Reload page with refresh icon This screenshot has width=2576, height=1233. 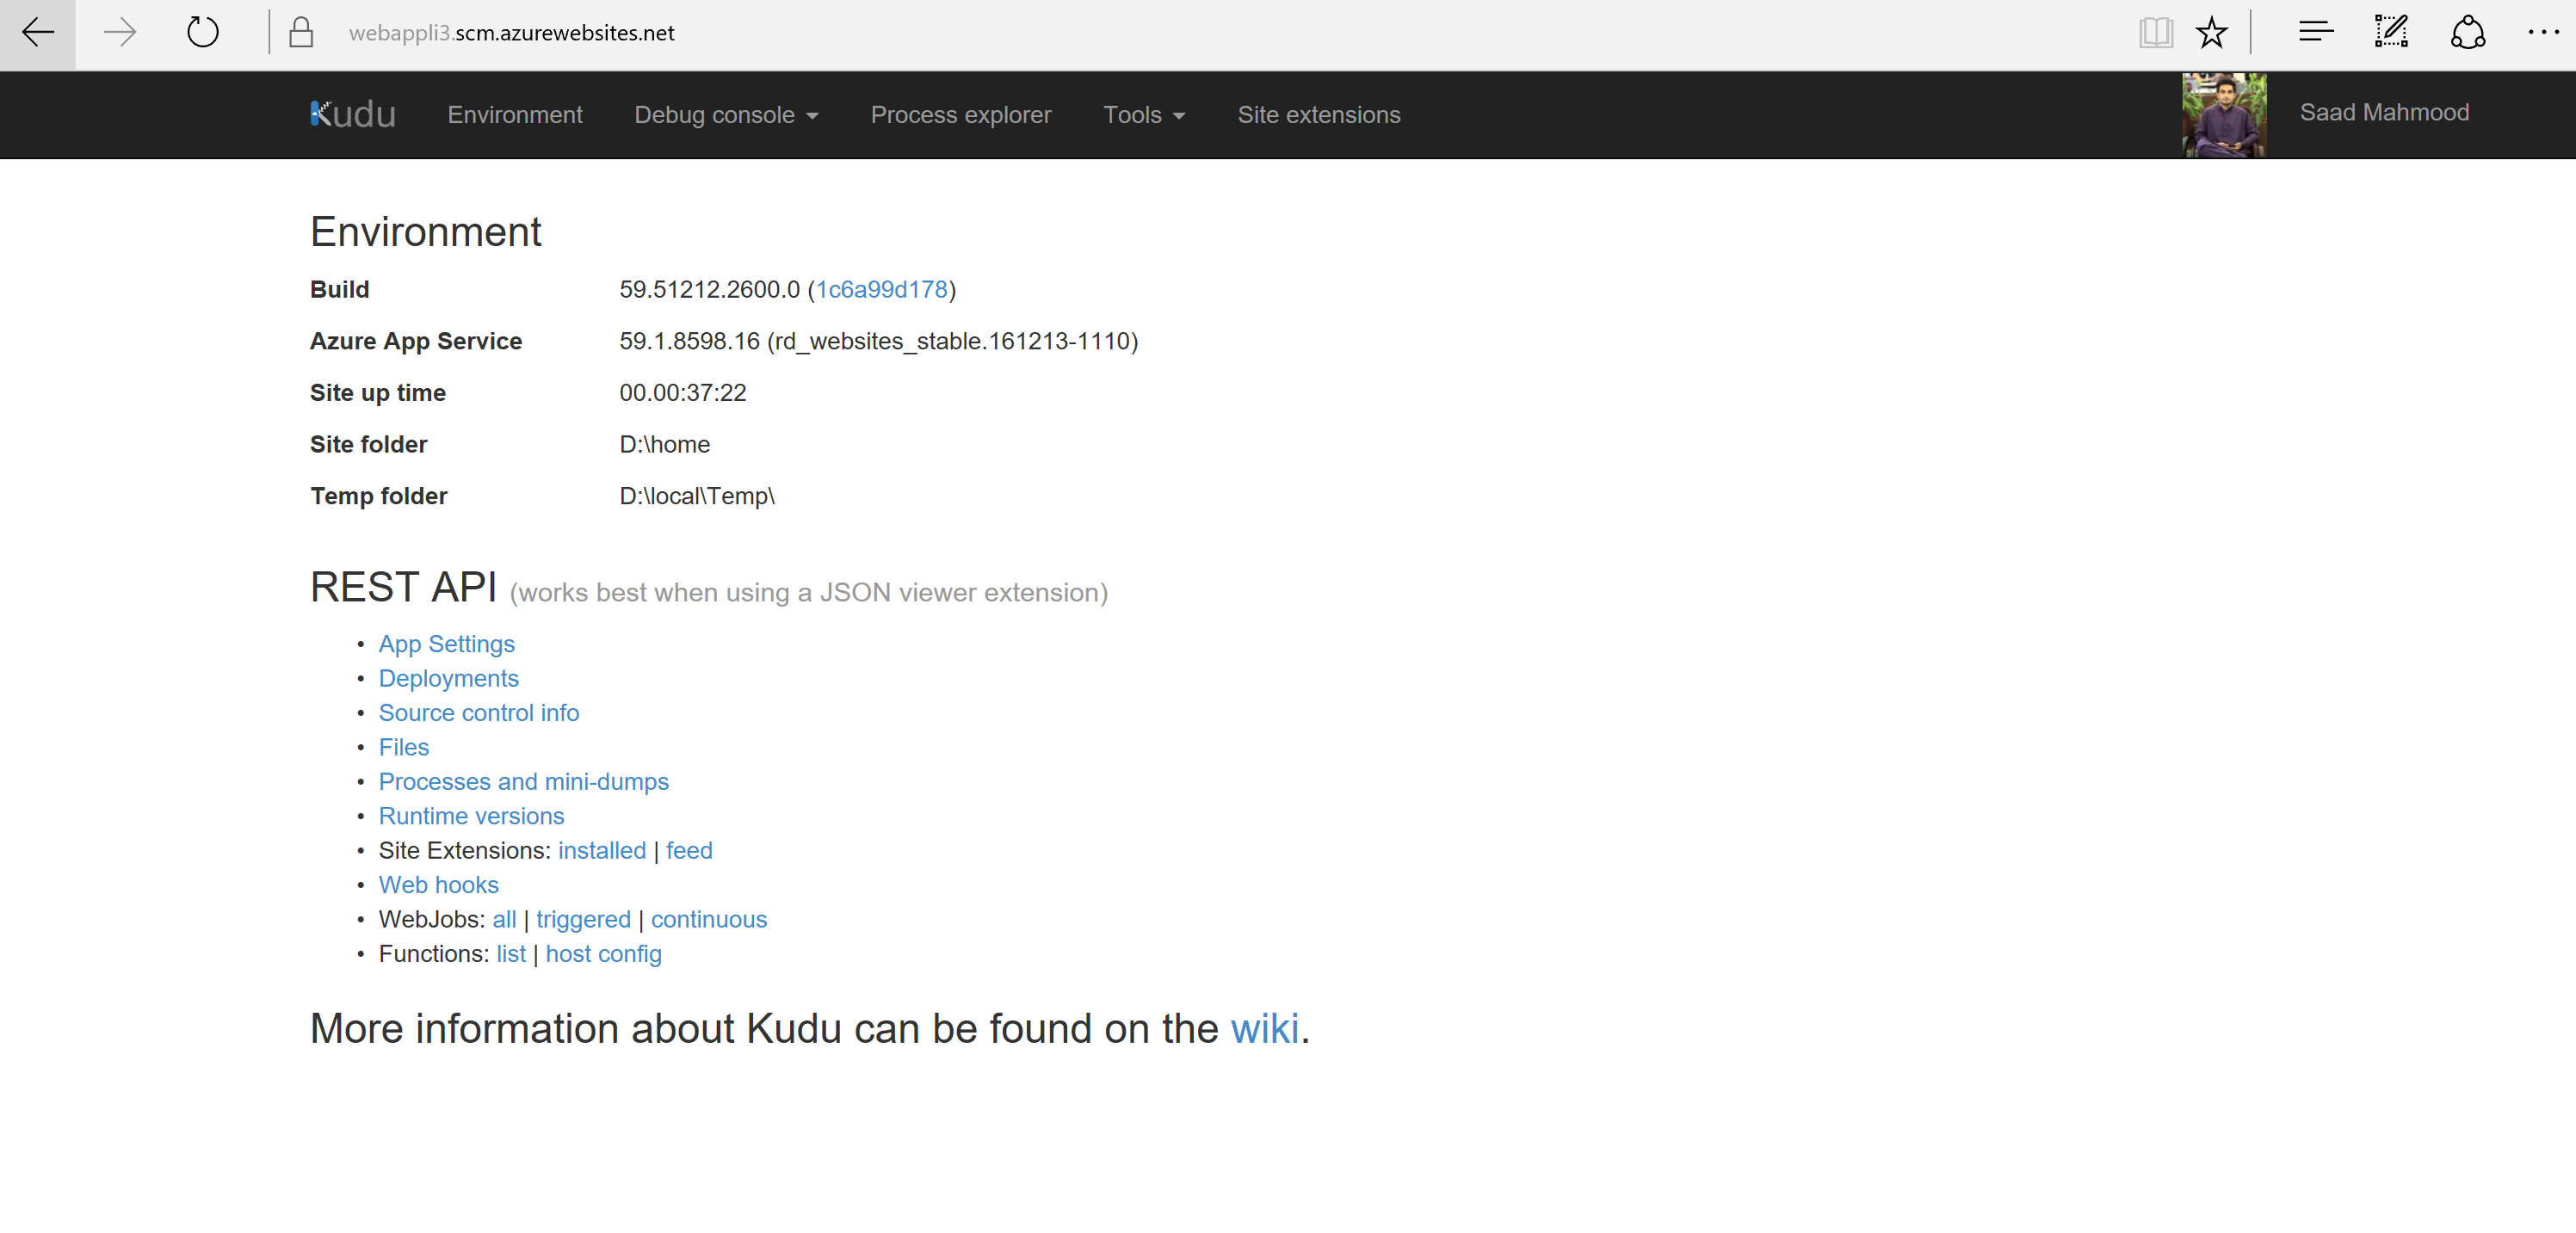tap(203, 33)
